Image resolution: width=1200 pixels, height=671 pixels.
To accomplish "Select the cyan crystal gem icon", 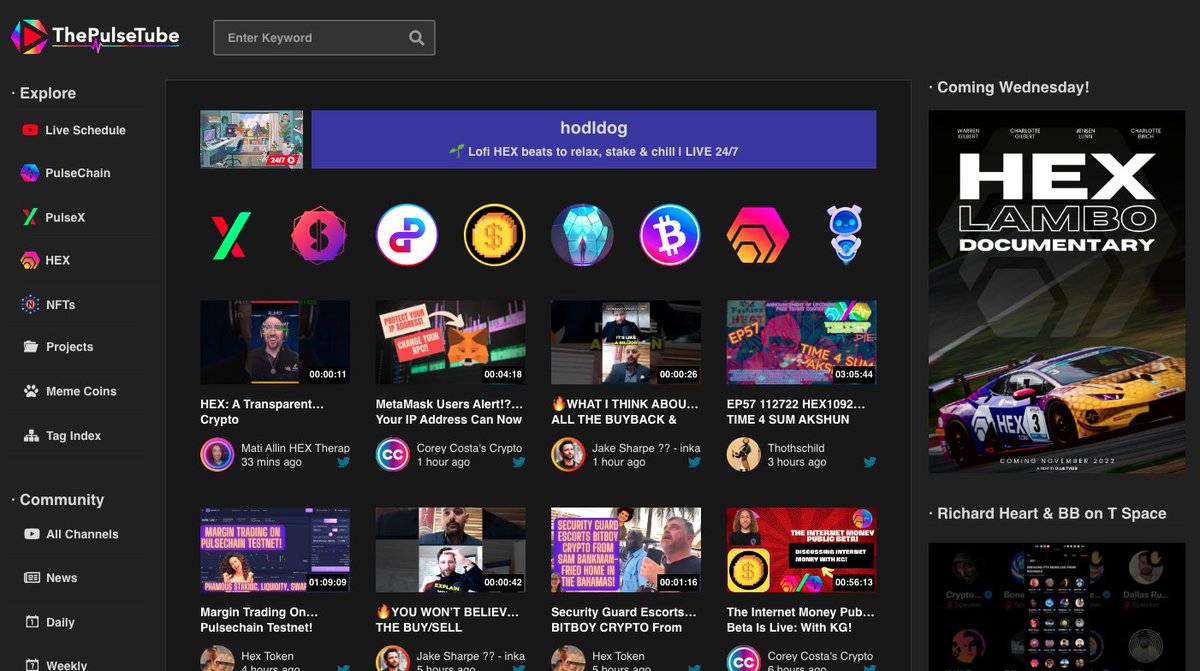I will (583, 235).
